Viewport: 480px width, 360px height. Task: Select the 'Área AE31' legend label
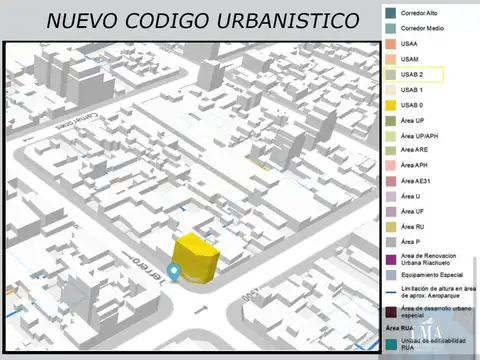[x=416, y=181]
